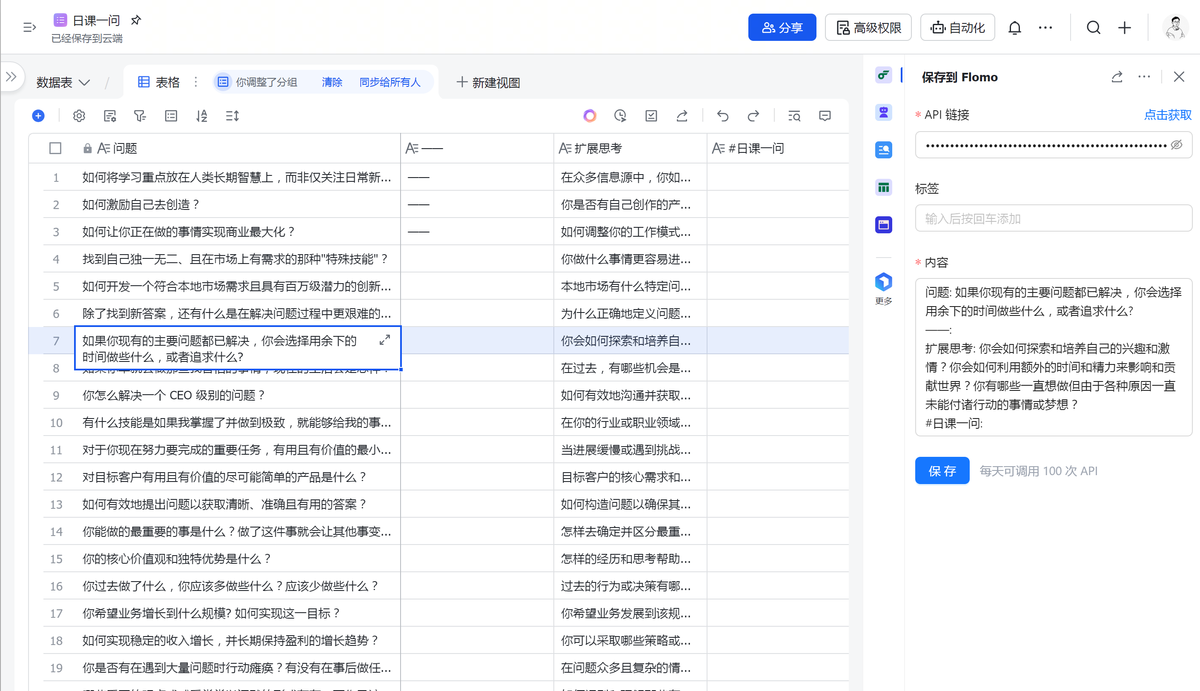Image resolution: width=1200 pixels, height=691 pixels.
Task: Redo the last action
Action: [754, 116]
